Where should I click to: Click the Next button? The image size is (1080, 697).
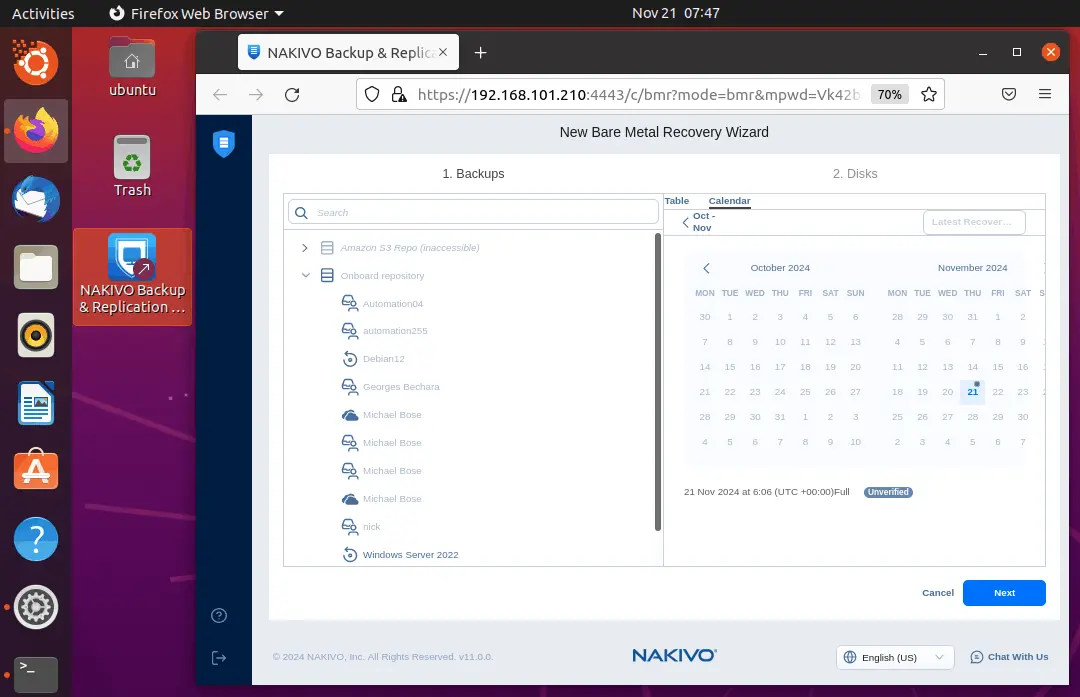click(x=1004, y=593)
